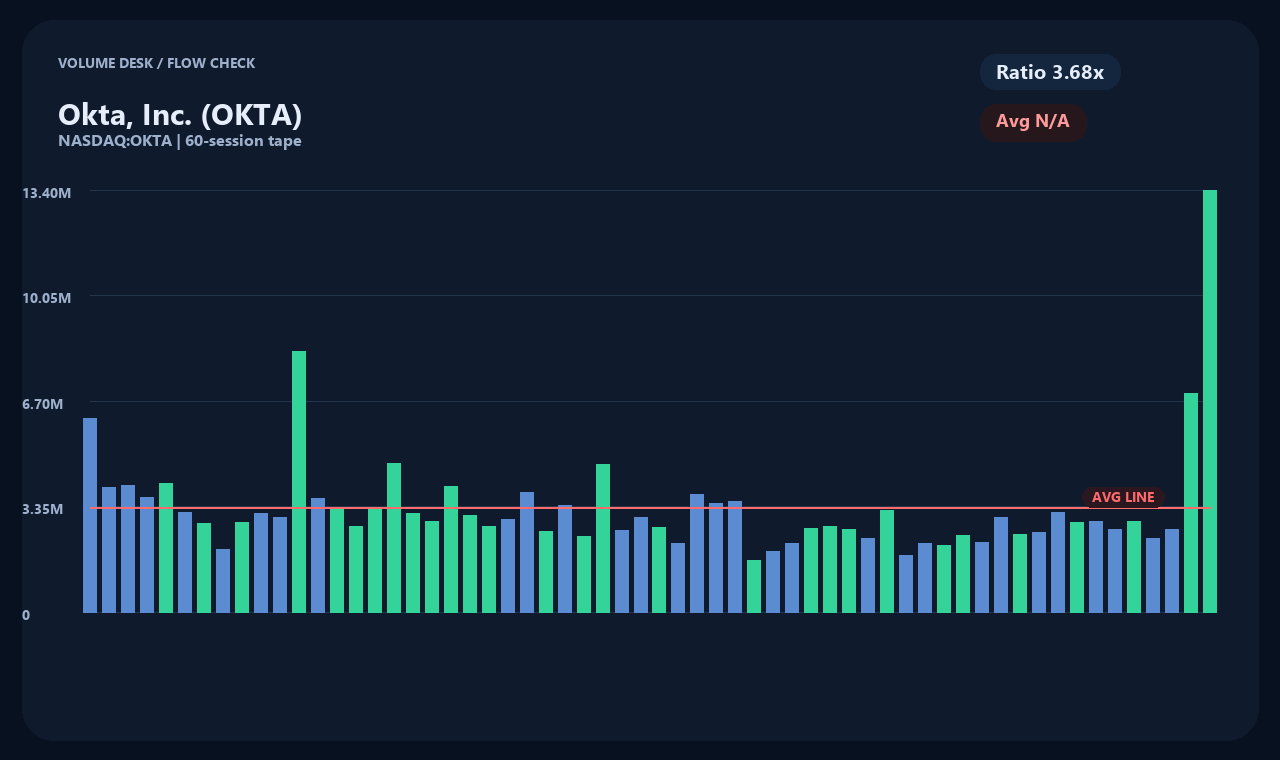Click the 6.70M axis label

43,403
